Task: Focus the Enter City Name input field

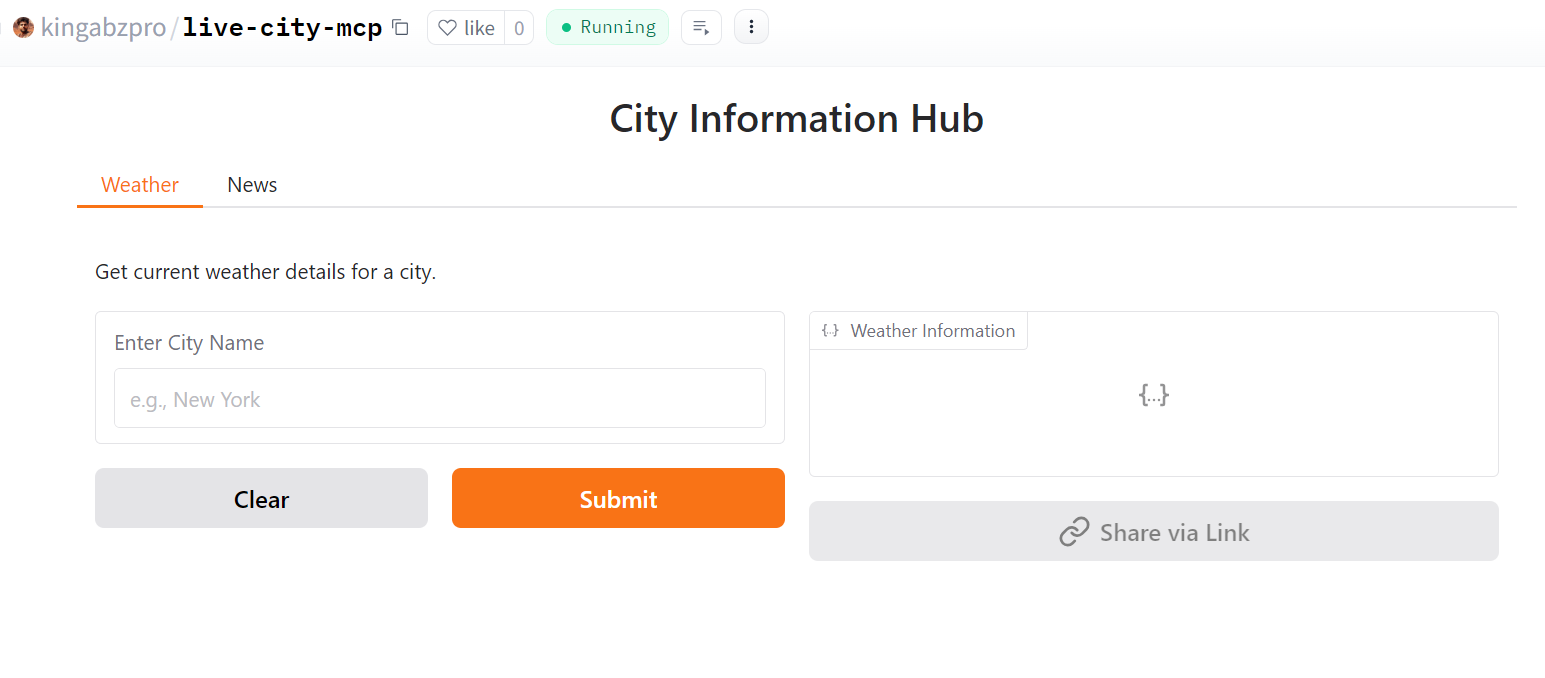Action: [x=440, y=398]
